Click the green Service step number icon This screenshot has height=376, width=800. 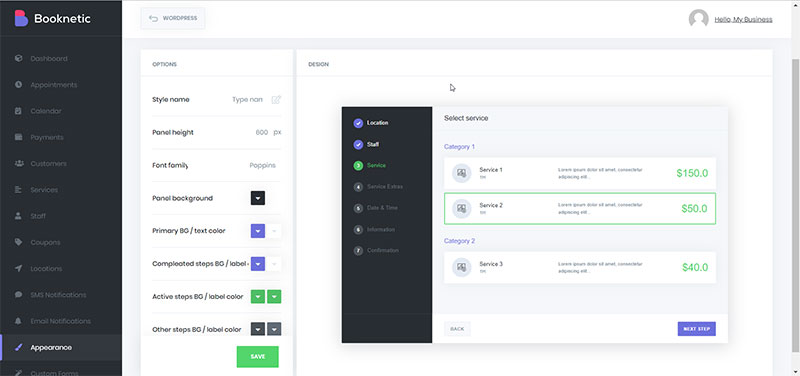coord(358,165)
